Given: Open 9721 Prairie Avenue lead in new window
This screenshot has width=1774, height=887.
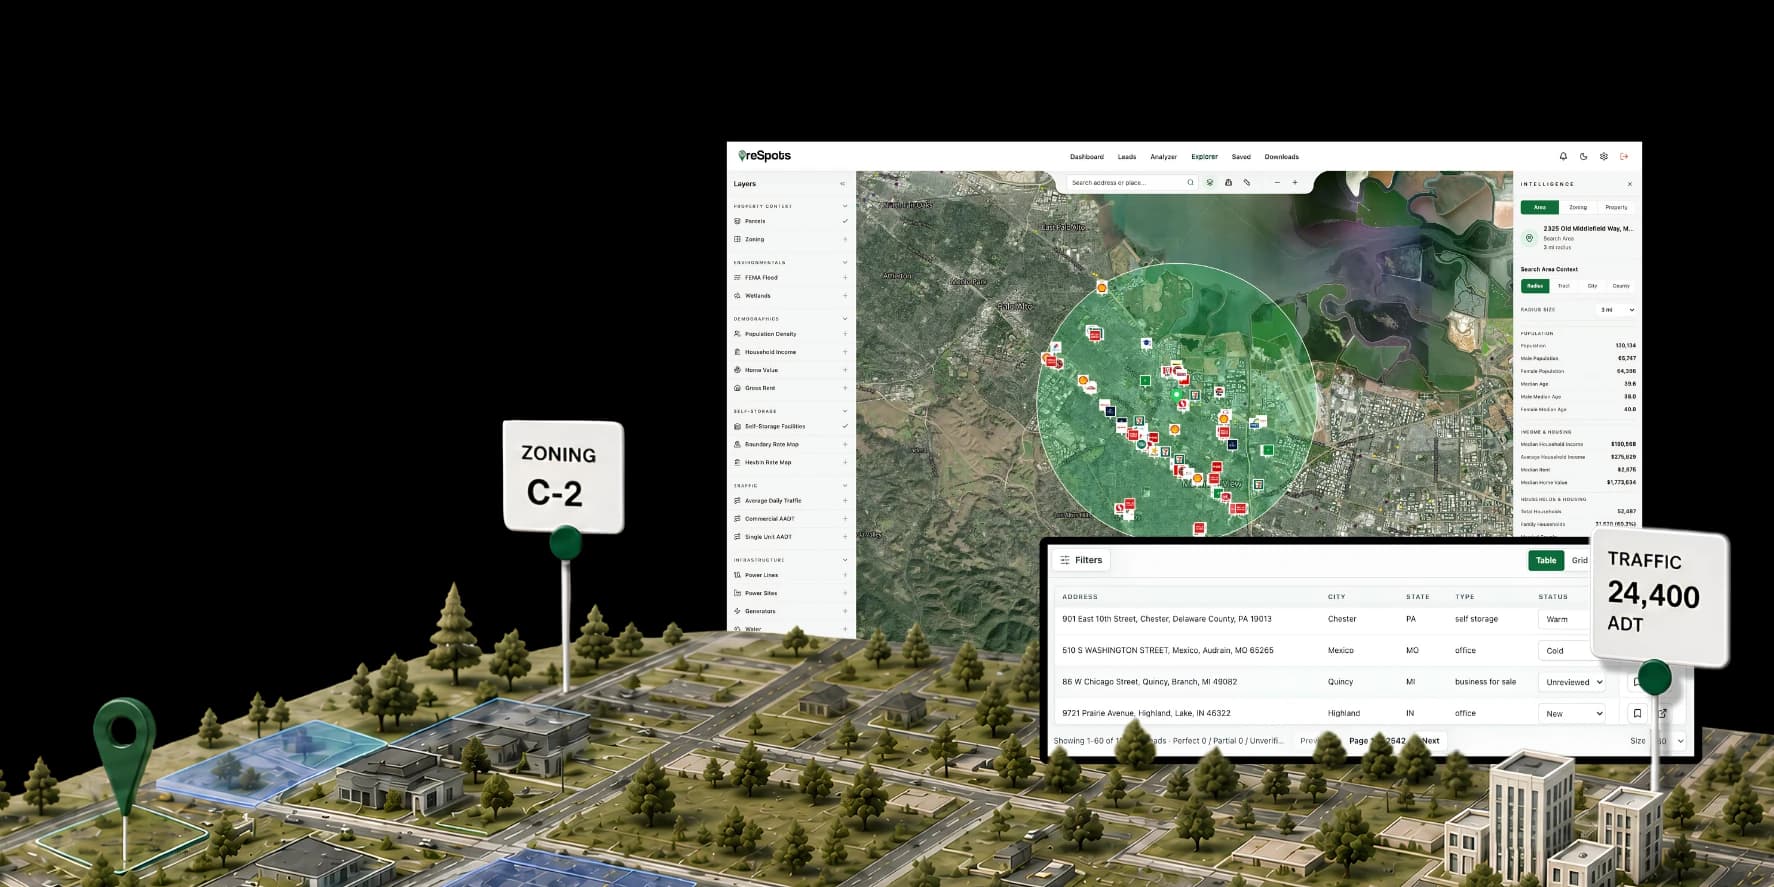Looking at the screenshot, I should point(1663,713).
